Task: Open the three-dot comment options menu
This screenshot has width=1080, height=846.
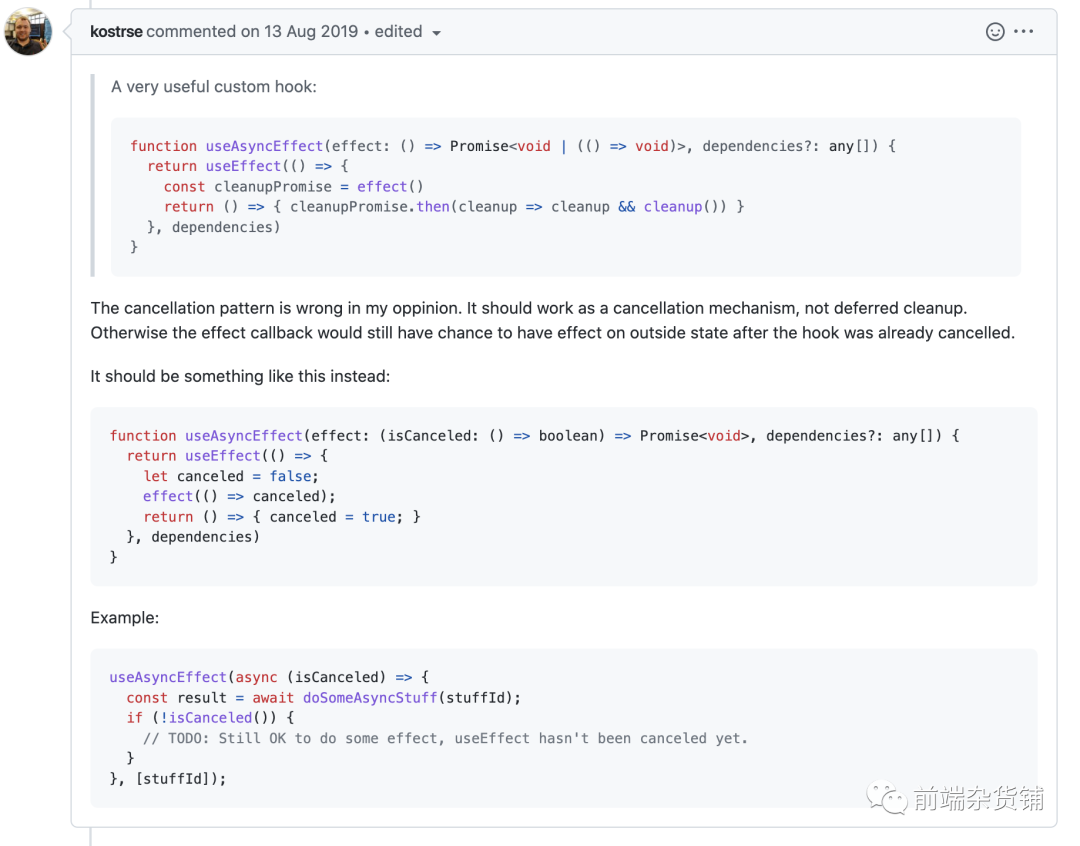Action: [x=1024, y=32]
